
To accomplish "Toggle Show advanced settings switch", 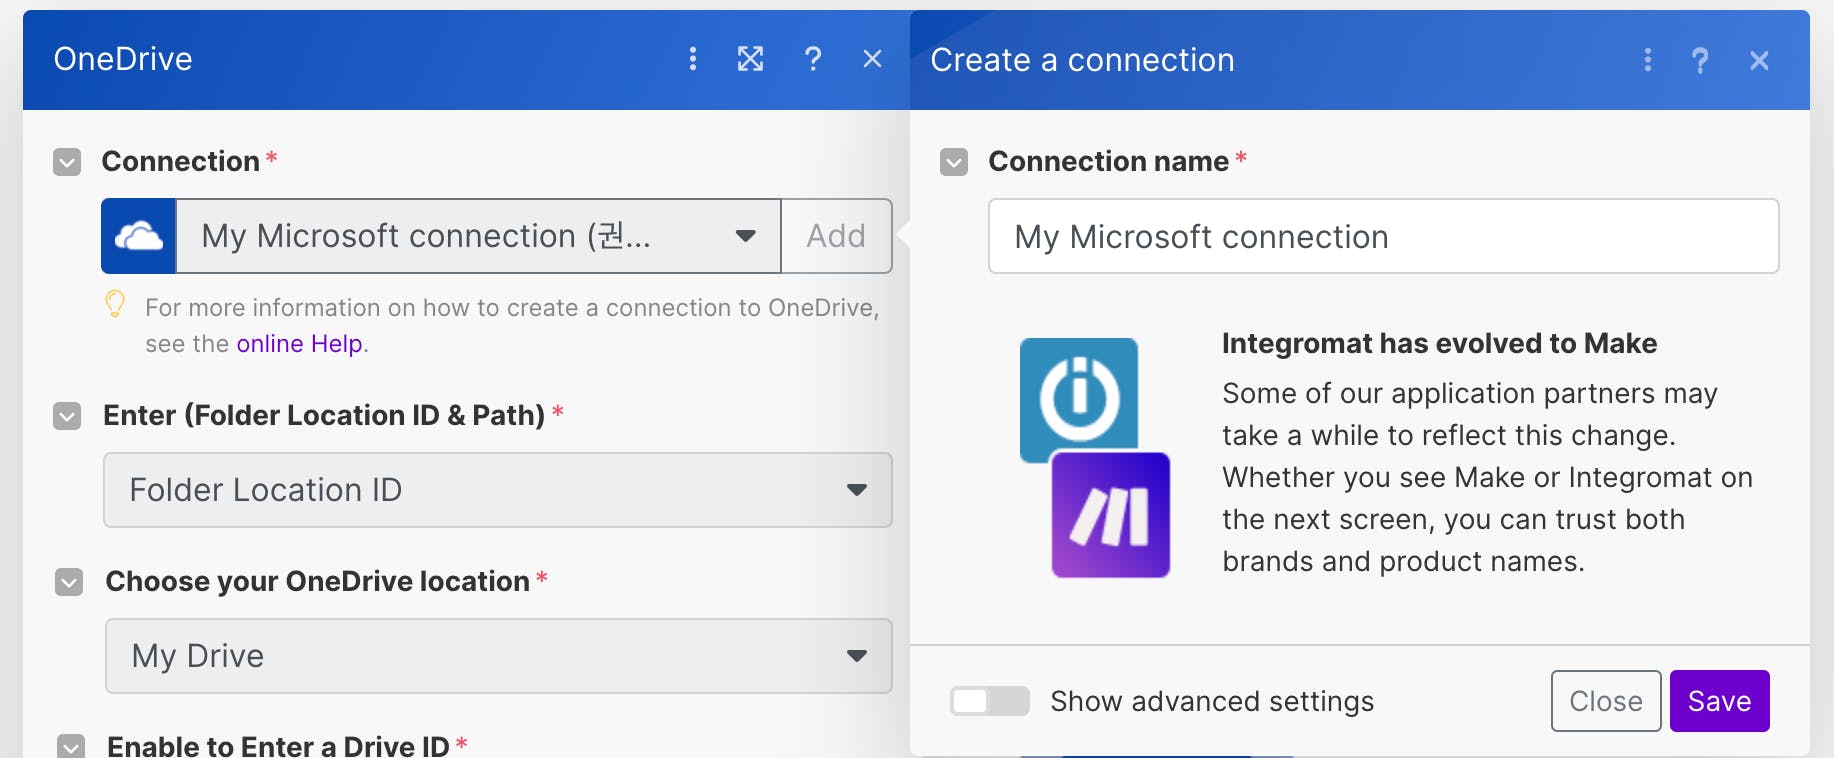I will point(989,701).
